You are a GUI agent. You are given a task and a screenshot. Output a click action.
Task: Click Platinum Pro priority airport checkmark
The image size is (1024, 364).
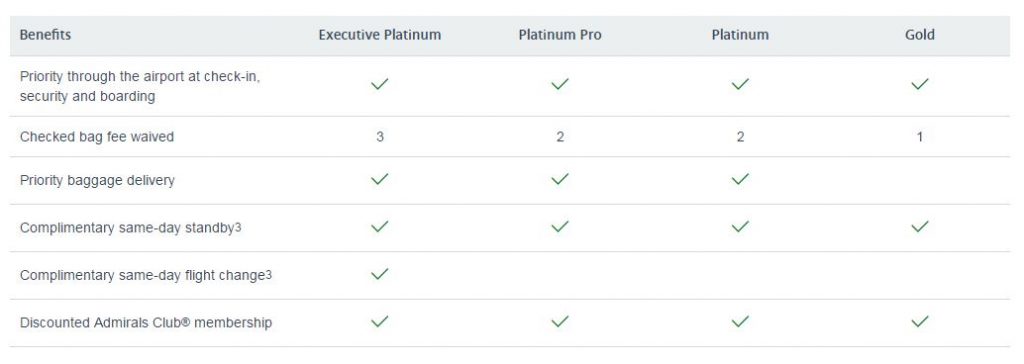[560, 84]
